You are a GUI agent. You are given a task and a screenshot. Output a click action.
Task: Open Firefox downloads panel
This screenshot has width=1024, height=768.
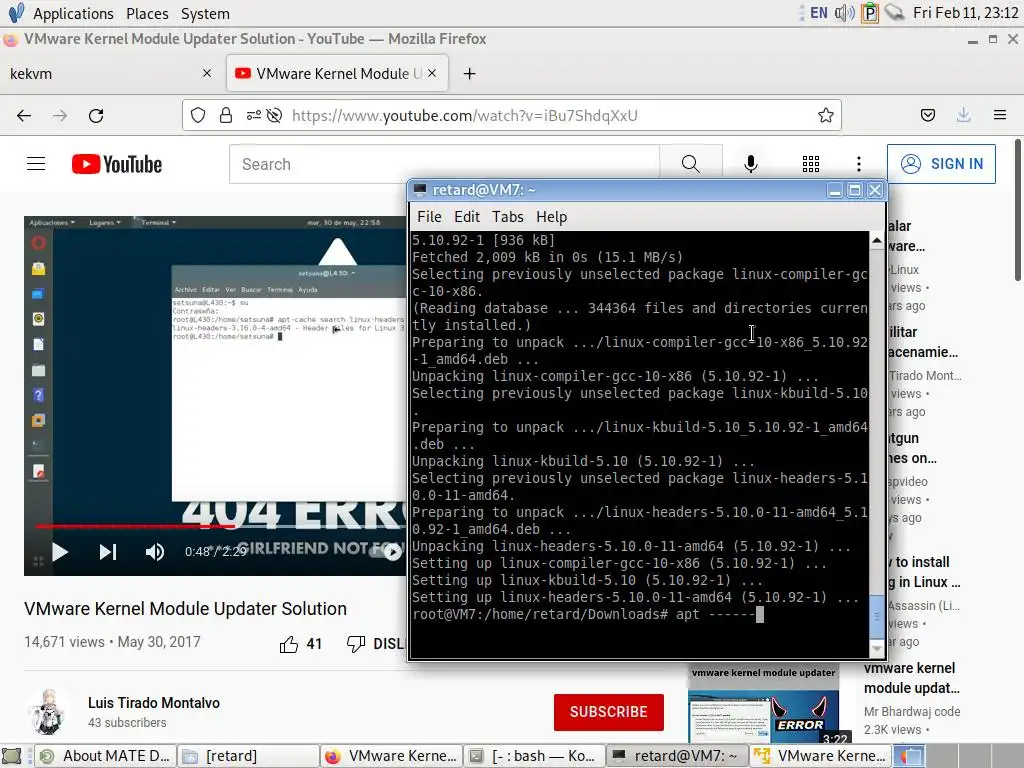tap(963, 115)
